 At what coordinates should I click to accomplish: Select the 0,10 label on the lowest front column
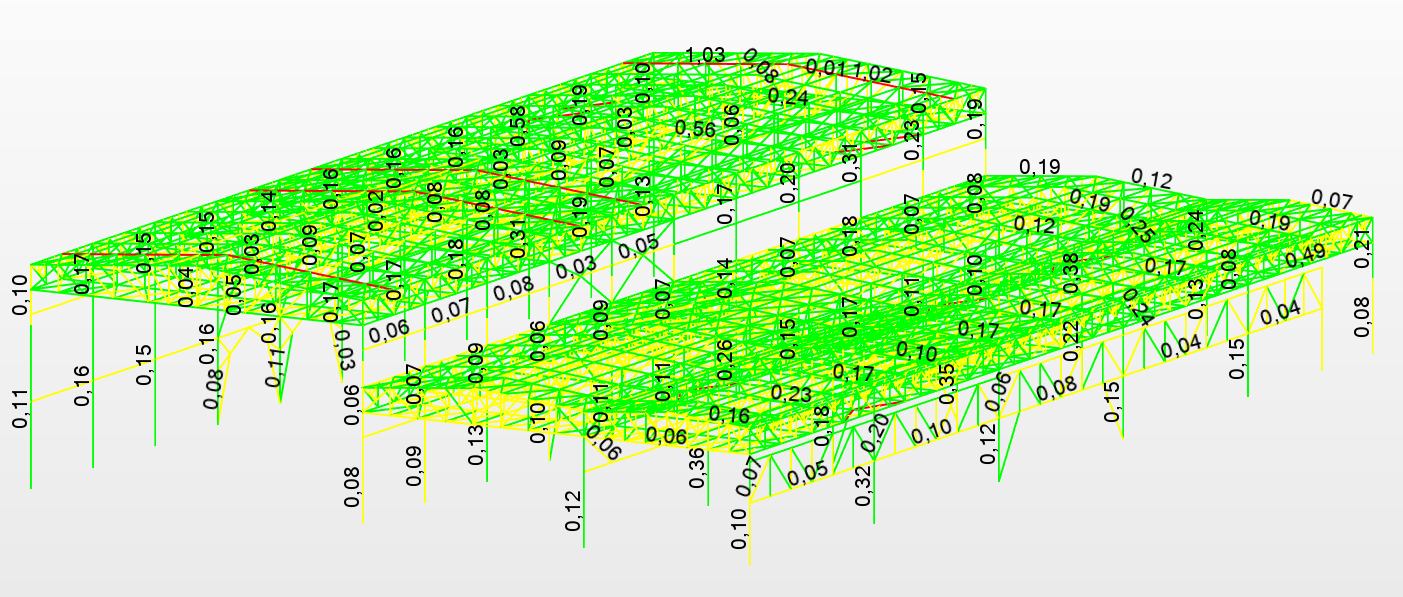(739, 529)
